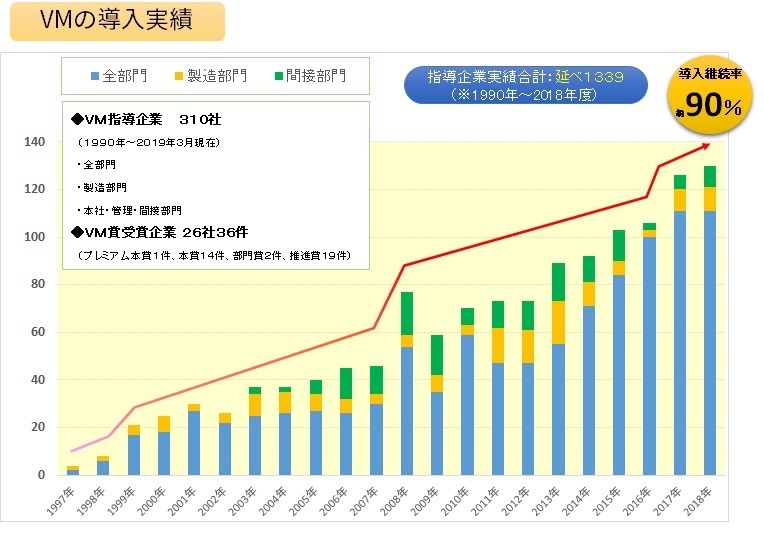Click the red arrowhead at trend line end
The height and width of the screenshot is (545, 764).
click(706, 146)
